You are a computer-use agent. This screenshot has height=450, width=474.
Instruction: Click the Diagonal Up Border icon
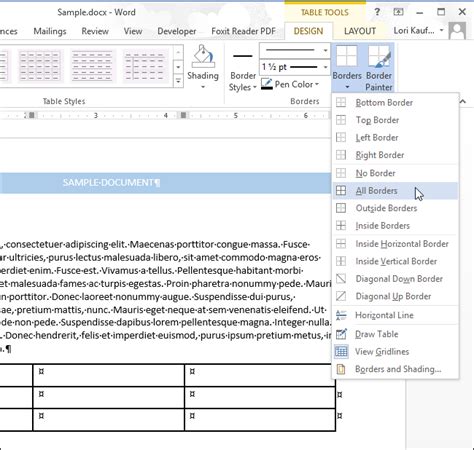point(341,296)
